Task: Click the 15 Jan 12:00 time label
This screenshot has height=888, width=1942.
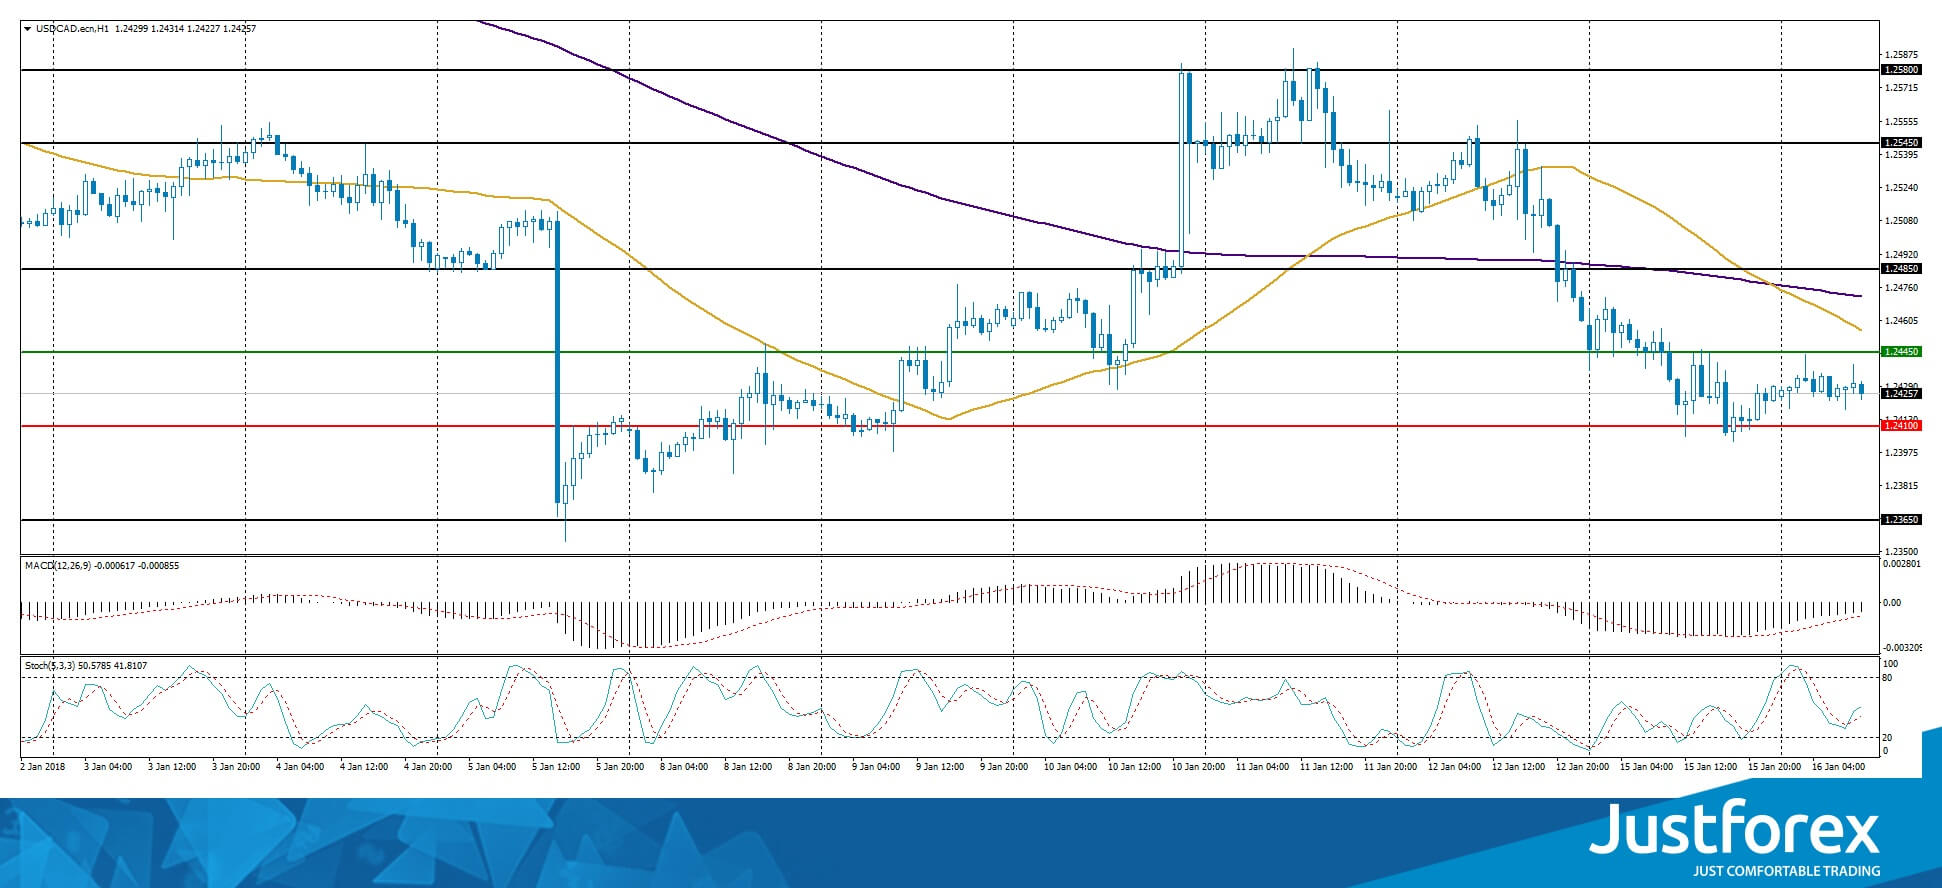Action: click(1710, 767)
